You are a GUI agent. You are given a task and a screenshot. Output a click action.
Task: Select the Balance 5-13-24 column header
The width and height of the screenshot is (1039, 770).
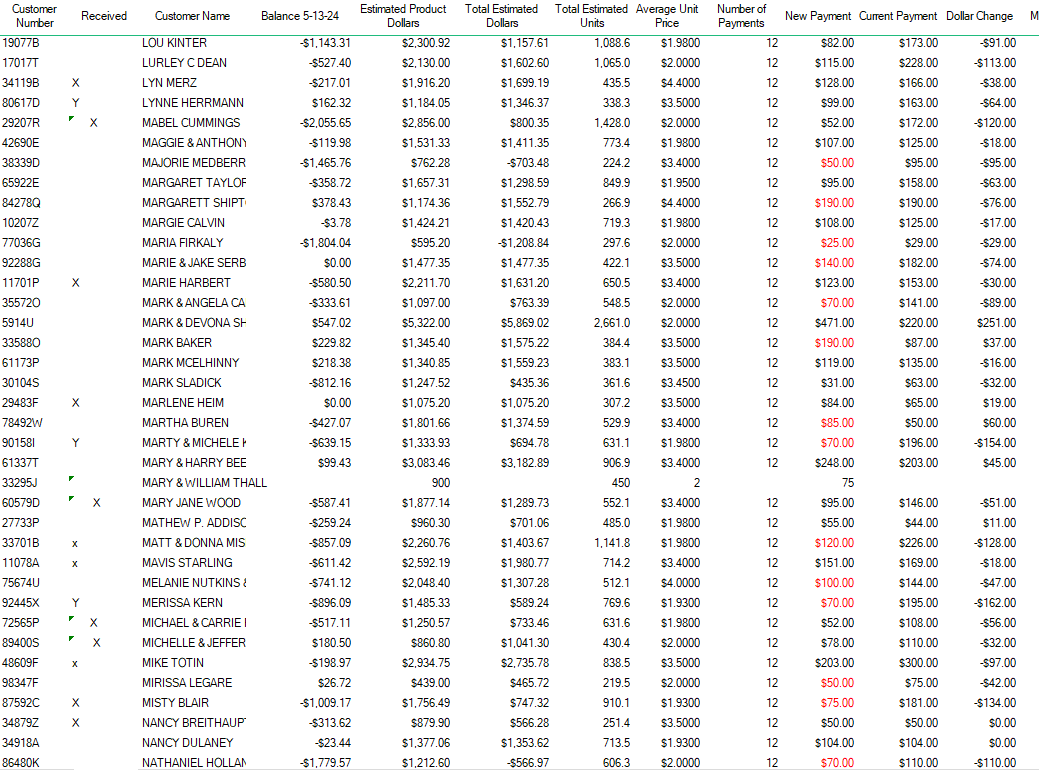pyautogui.click(x=300, y=16)
